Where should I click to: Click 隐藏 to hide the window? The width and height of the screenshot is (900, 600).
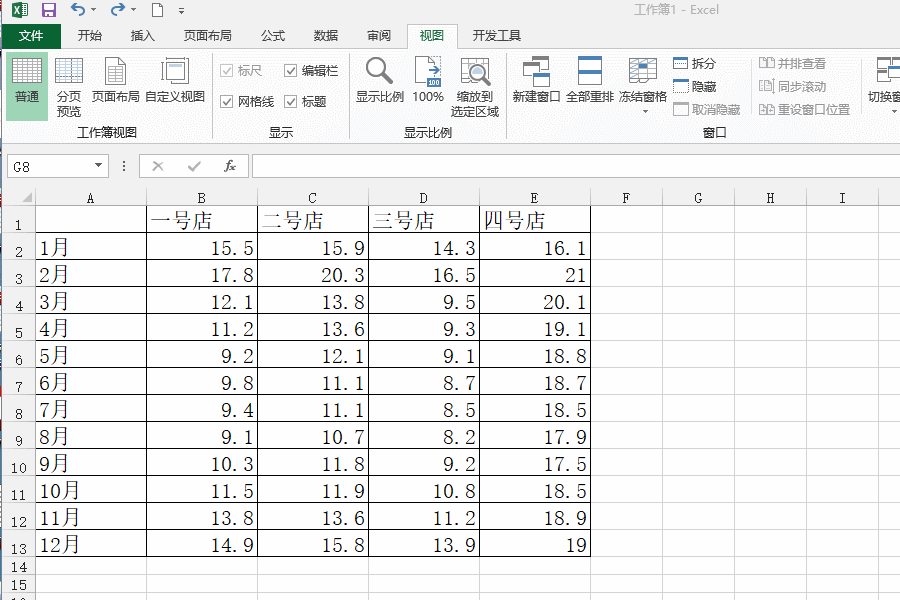click(x=695, y=87)
